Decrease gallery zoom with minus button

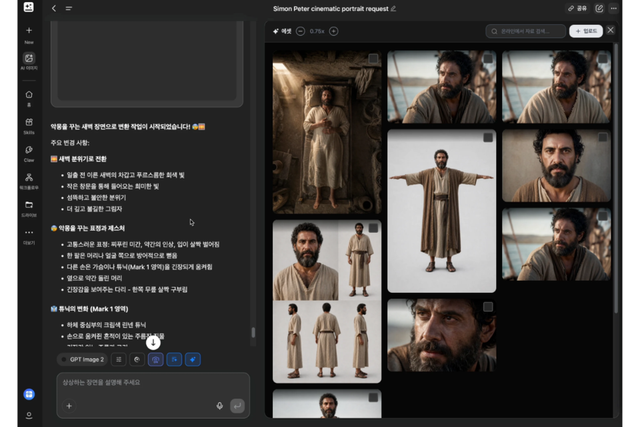click(300, 31)
